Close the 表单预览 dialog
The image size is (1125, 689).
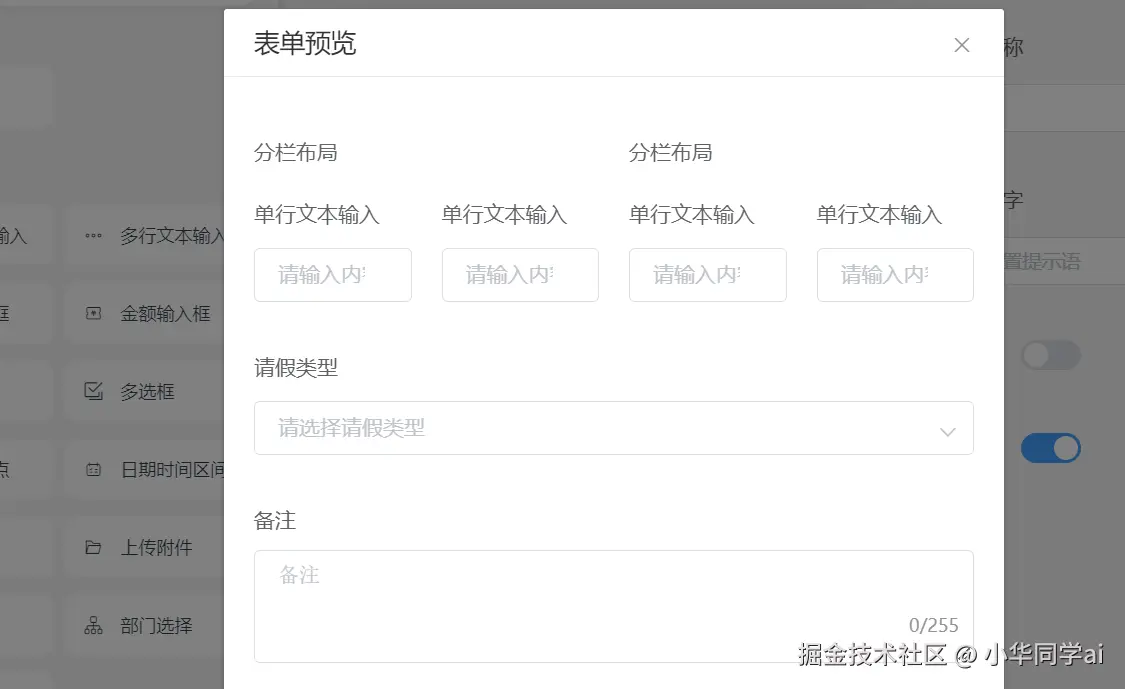coord(961,45)
